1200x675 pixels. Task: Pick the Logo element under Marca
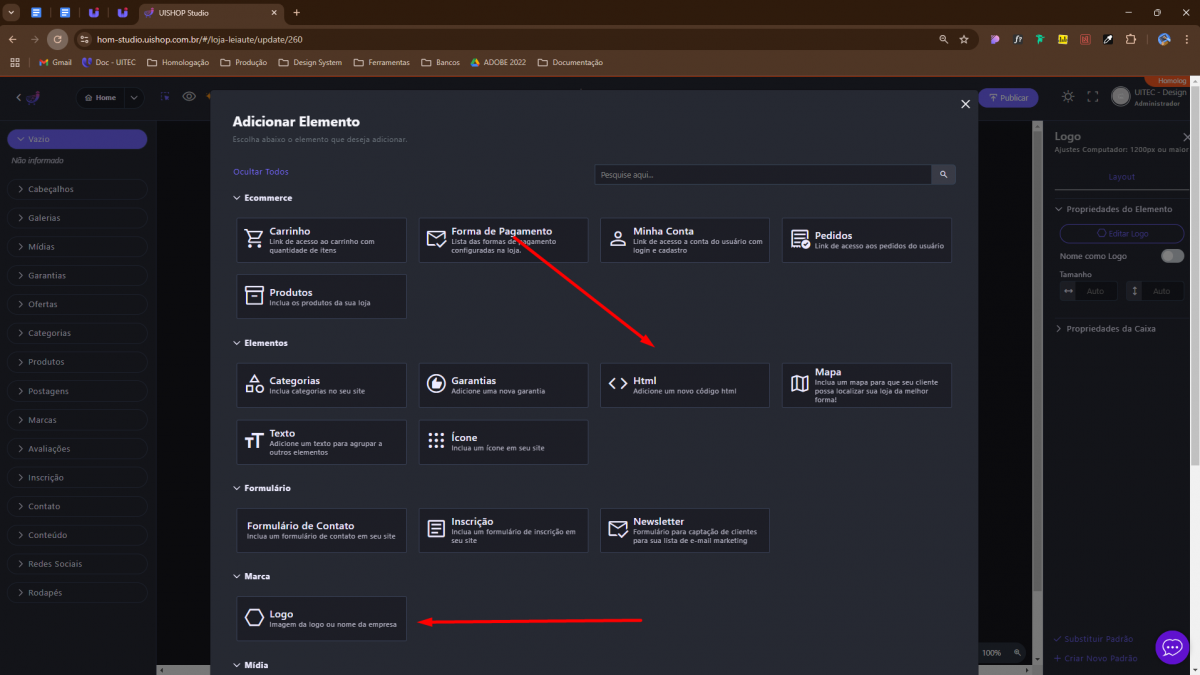pos(321,618)
